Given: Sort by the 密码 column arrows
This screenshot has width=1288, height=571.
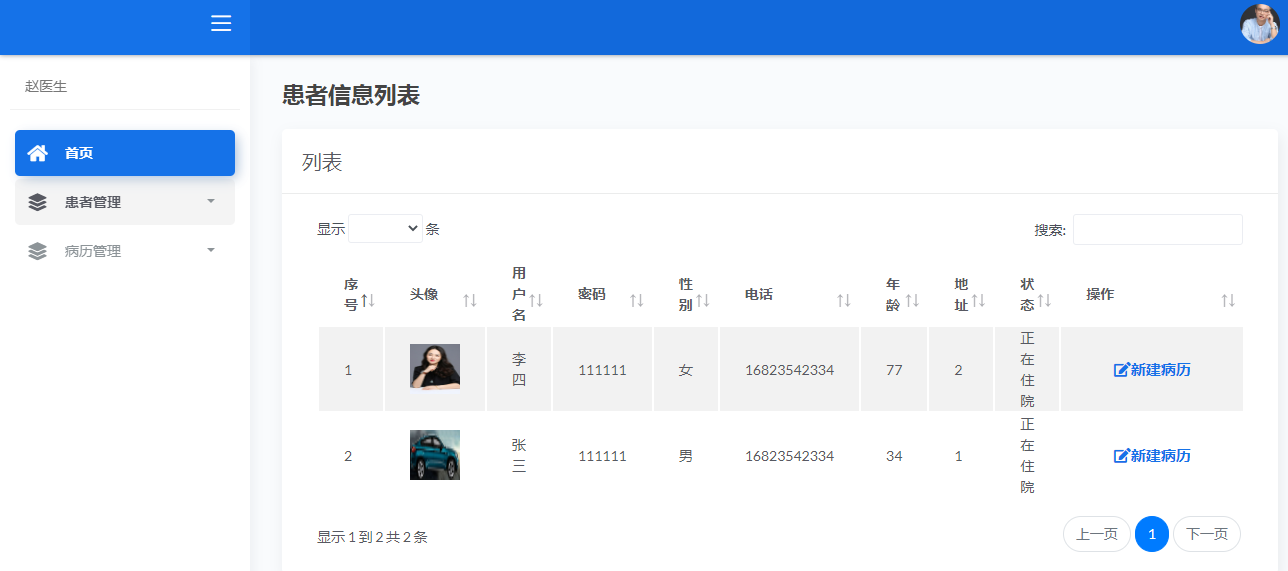Looking at the screenshot, I should coord(637,301).
